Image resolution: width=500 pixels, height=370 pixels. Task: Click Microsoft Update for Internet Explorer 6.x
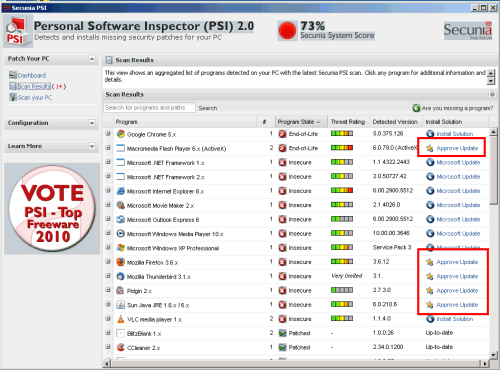[x=458, y=191]
